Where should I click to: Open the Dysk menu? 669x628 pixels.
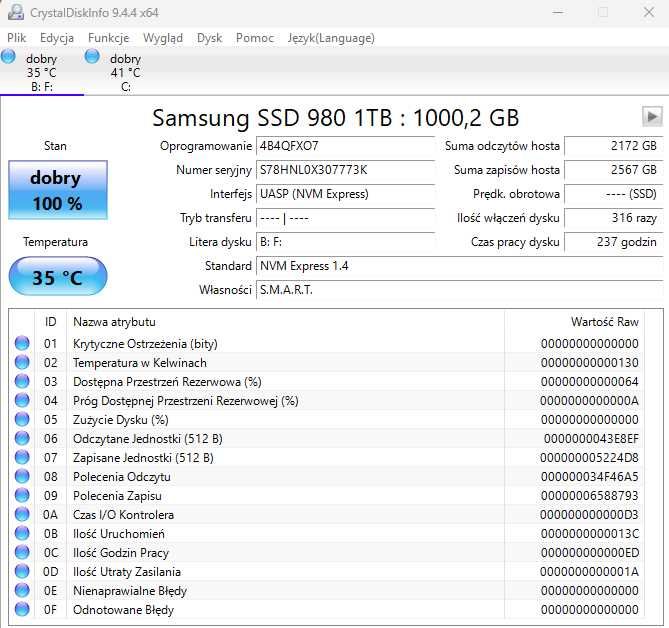pyautogui.click(x=209, y=38)
